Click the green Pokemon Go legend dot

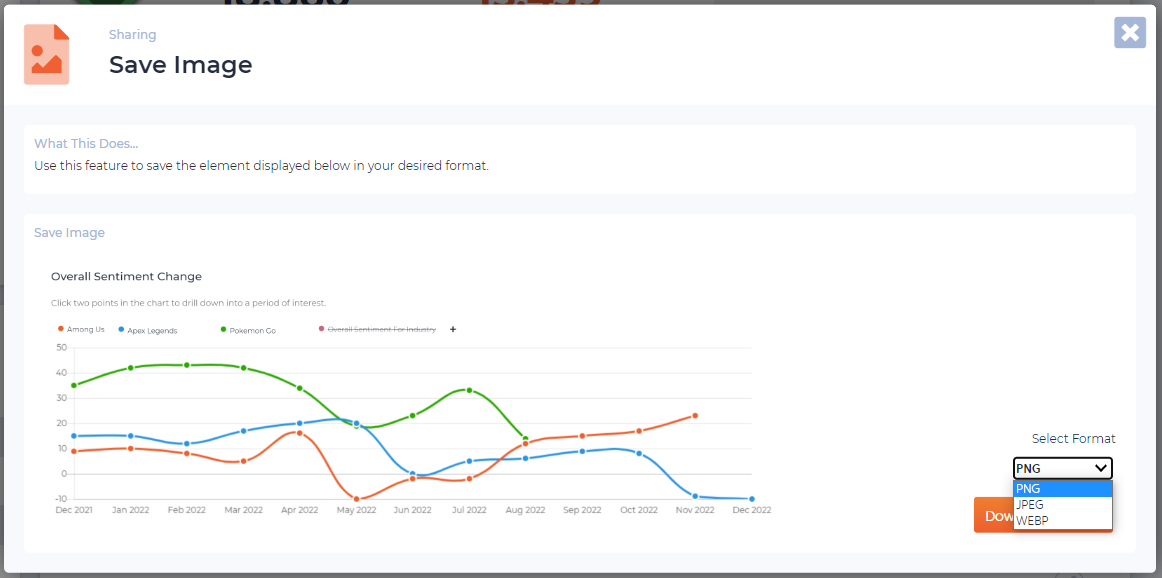(223, 329)
